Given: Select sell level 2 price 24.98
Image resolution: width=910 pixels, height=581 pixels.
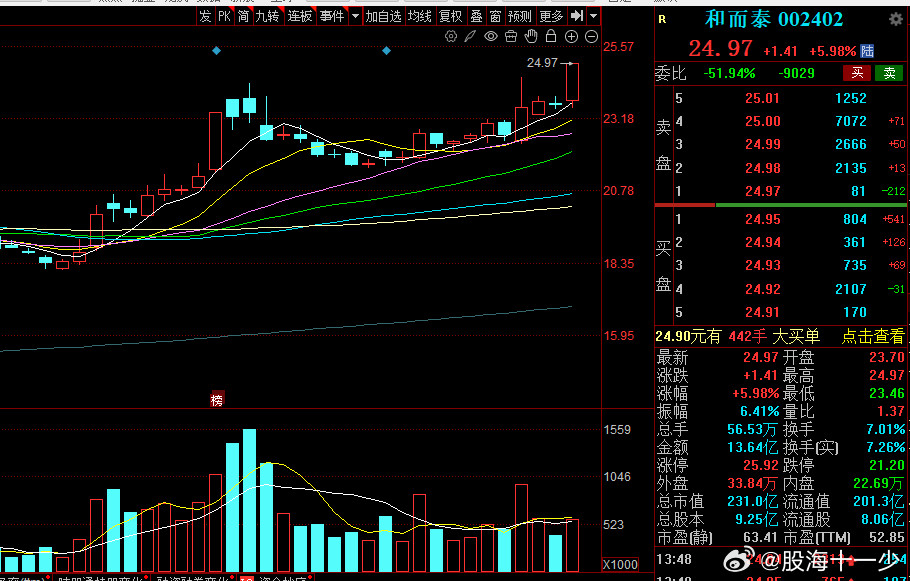Looking at the screenshot, I should [762, 168].
